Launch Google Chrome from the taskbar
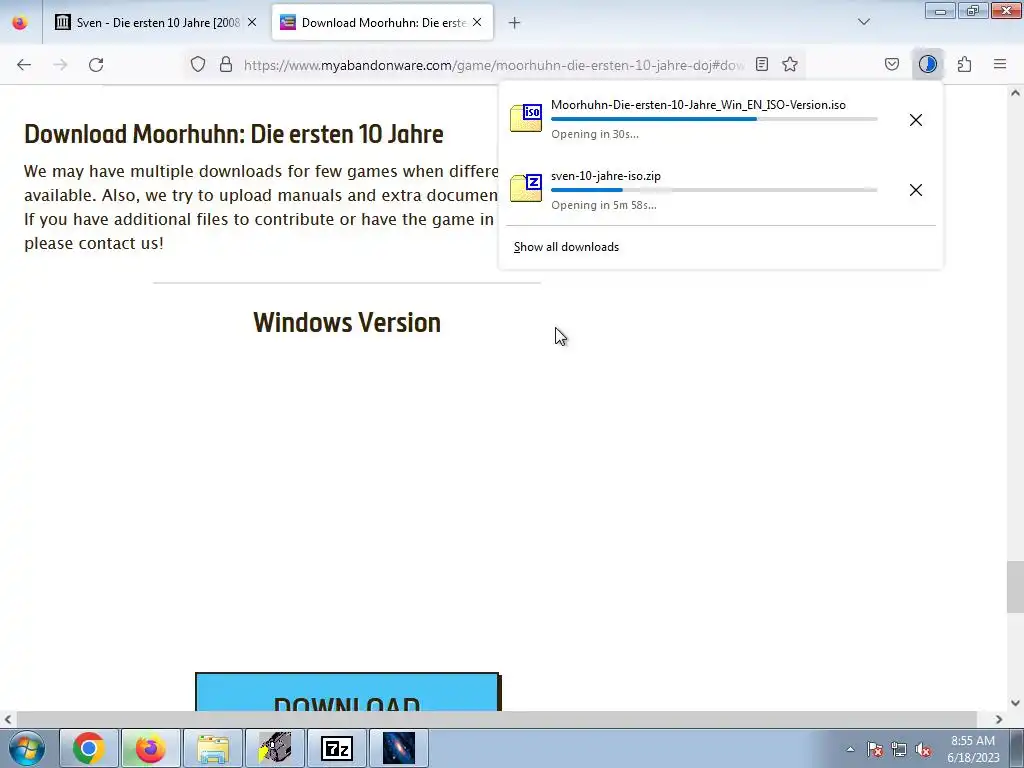The height and width of the screenshot is (768, 1024). click(x=89, y=748)
